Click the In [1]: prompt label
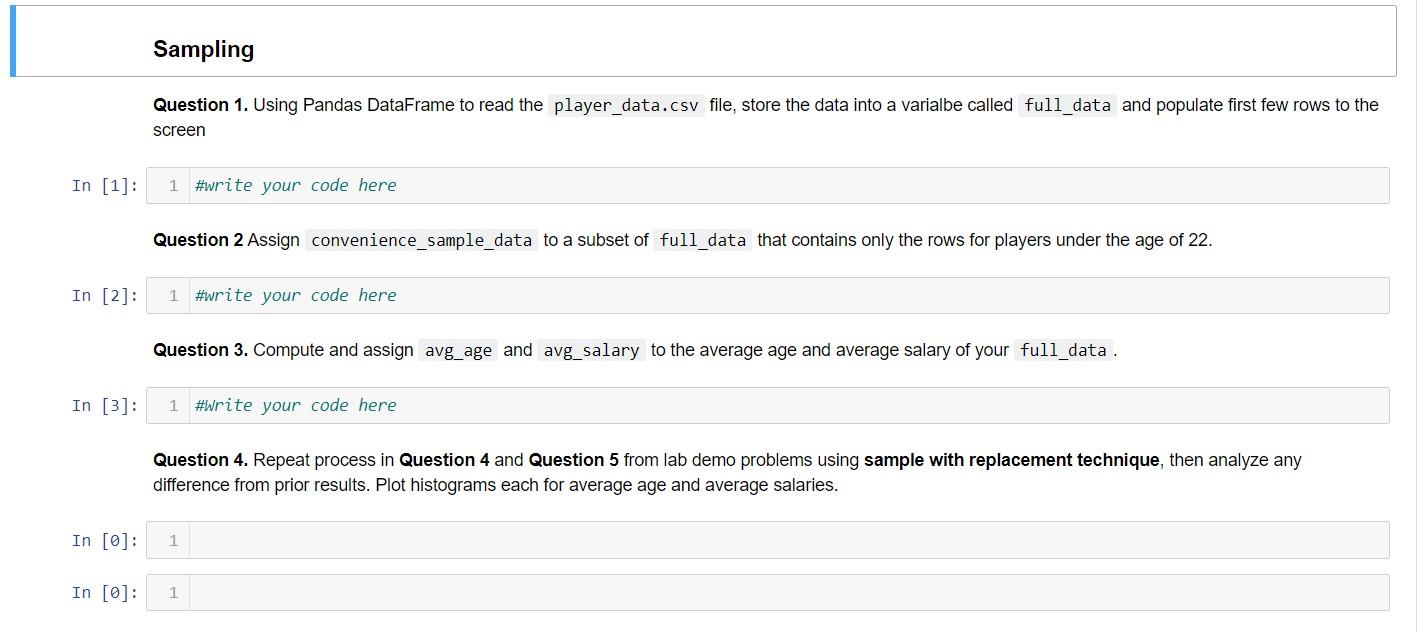Viewport: 1417px width, 632px height. click(103, 185)
